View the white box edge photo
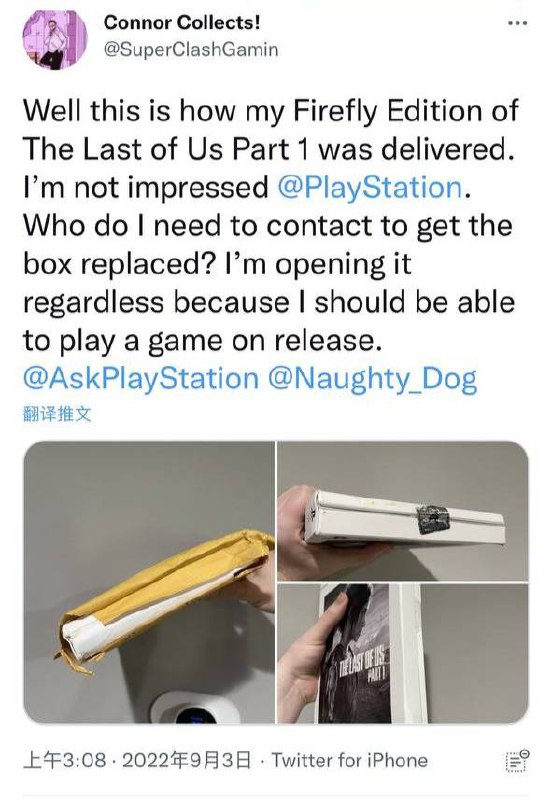 pyautogui.click(x=403, y=511)
